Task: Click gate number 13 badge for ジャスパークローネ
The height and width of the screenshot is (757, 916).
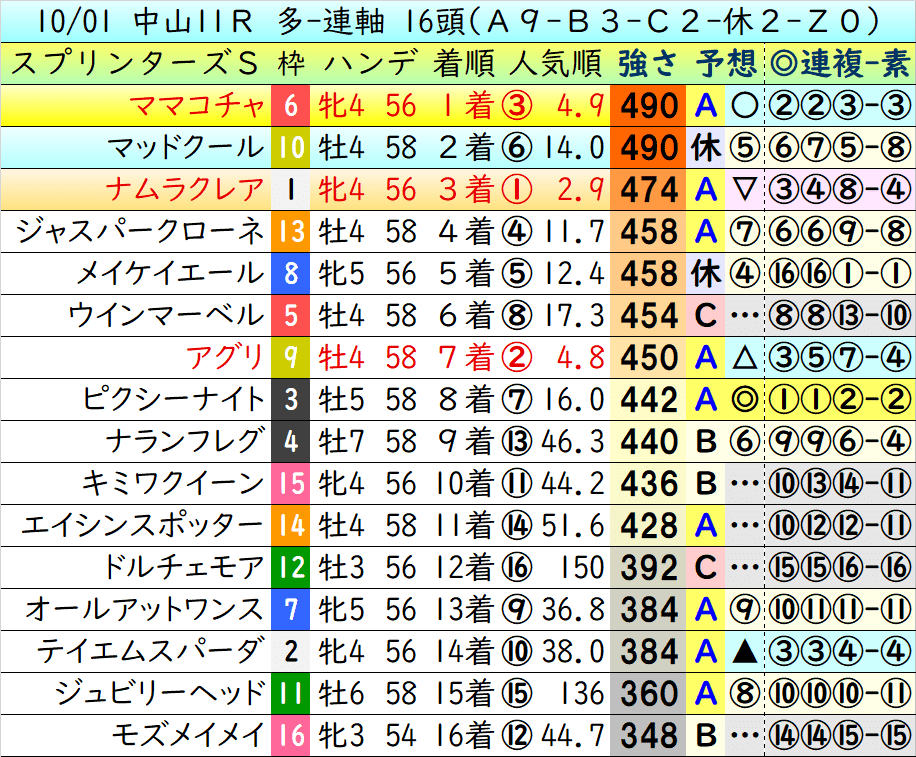Action: point(290,232)
